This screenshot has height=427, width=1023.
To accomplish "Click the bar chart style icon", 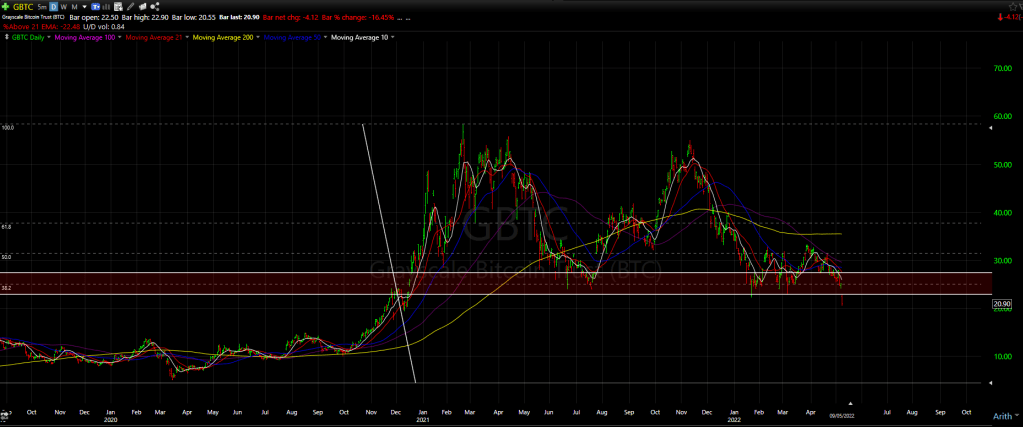I will coord(105,7).
